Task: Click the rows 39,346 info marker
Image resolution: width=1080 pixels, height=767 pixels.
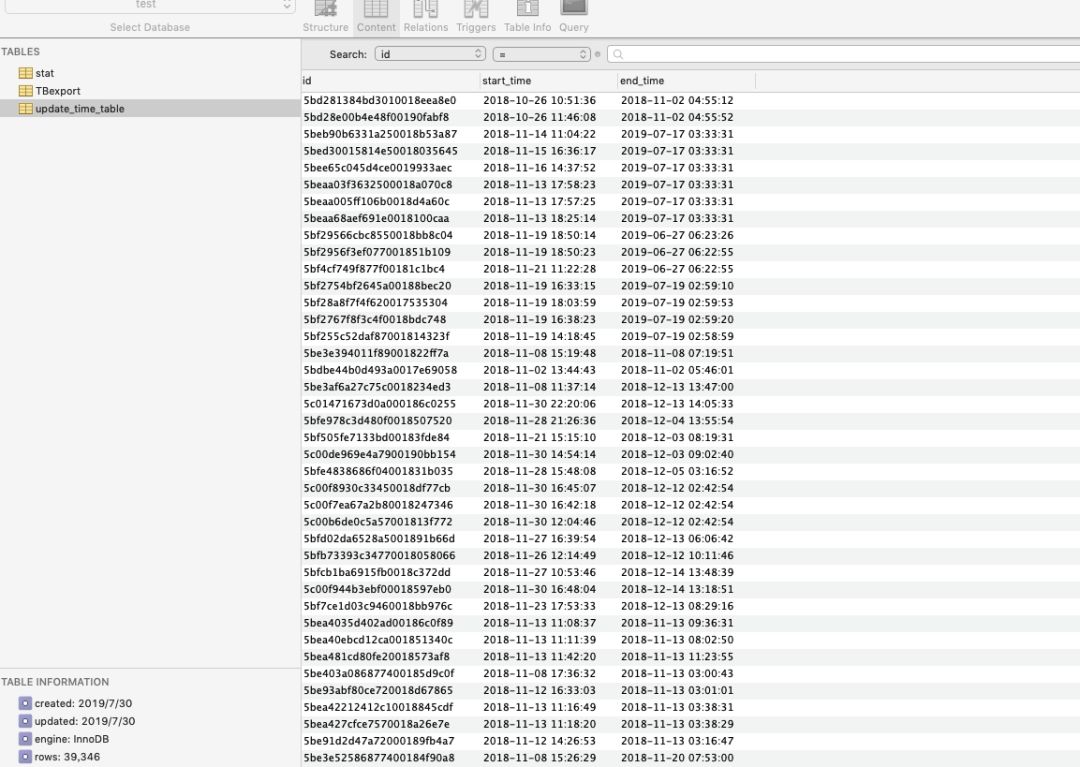Action: (25, 757)
